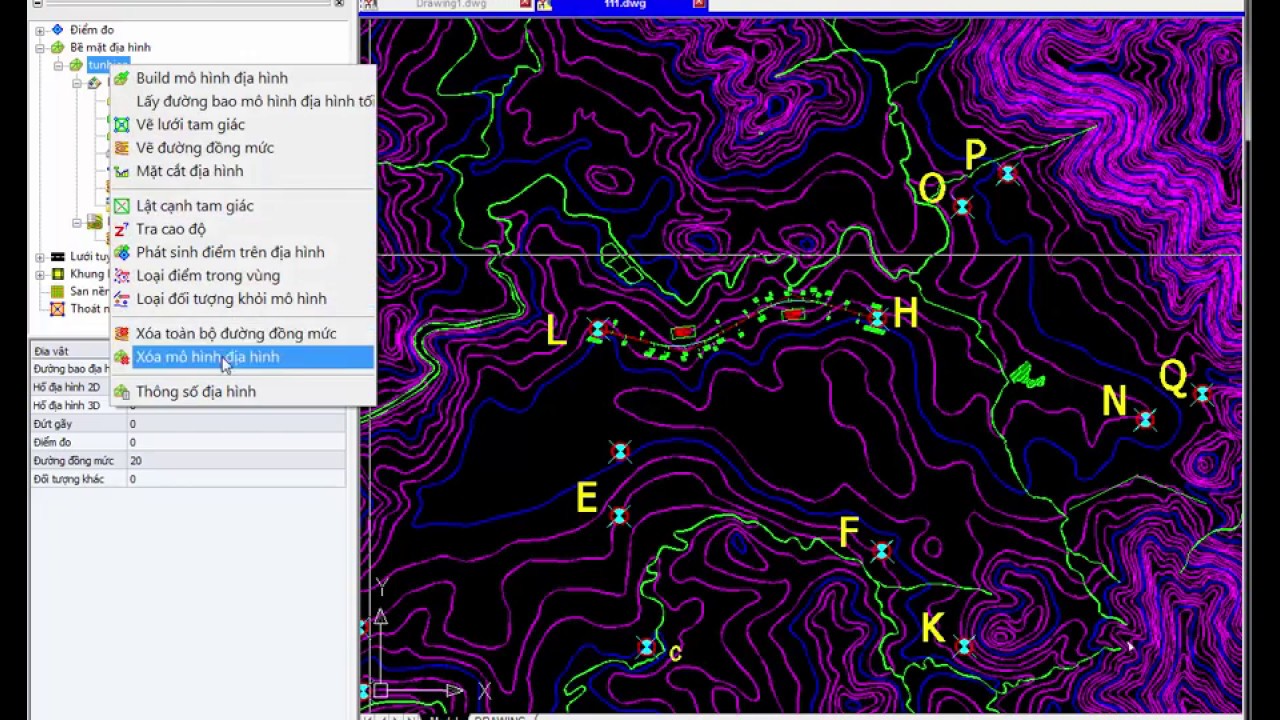Click the Hố địa hình 3D row label
This screenshot has width=1280, height=720.
pyautogui.click(x=66, y=406)
